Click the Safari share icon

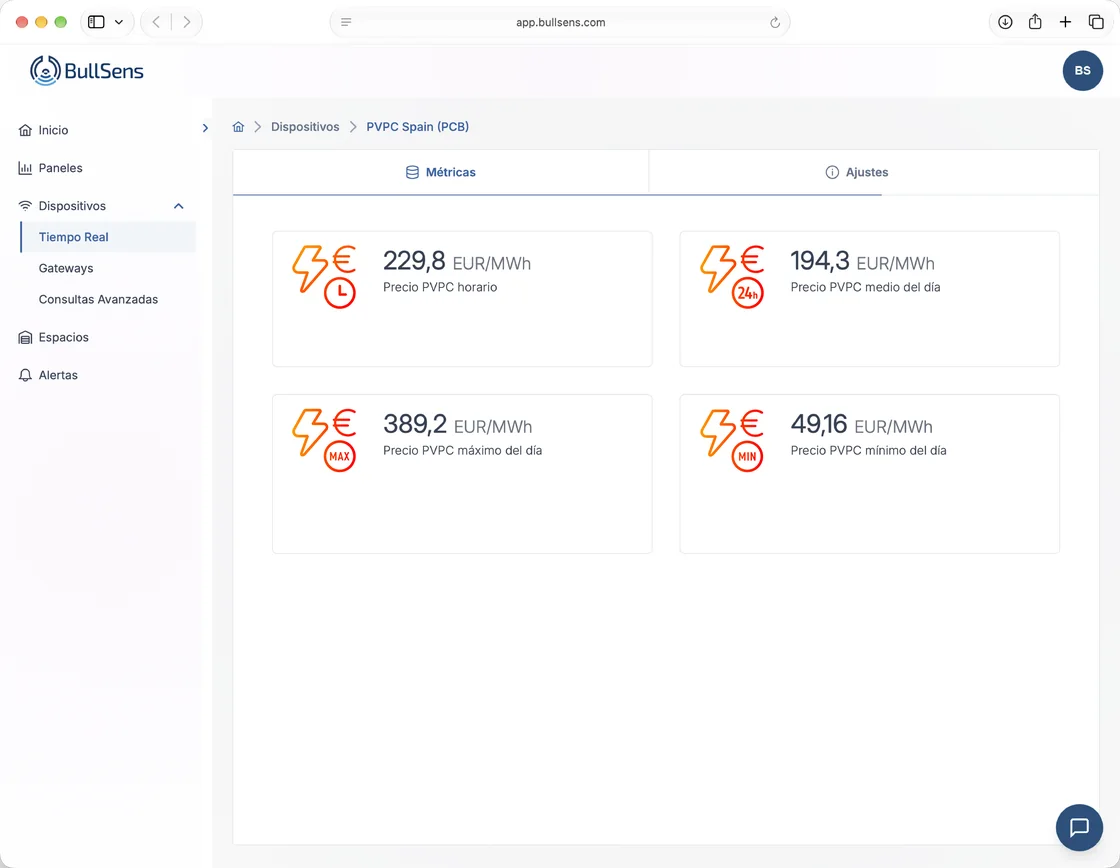pos(1035,22)
